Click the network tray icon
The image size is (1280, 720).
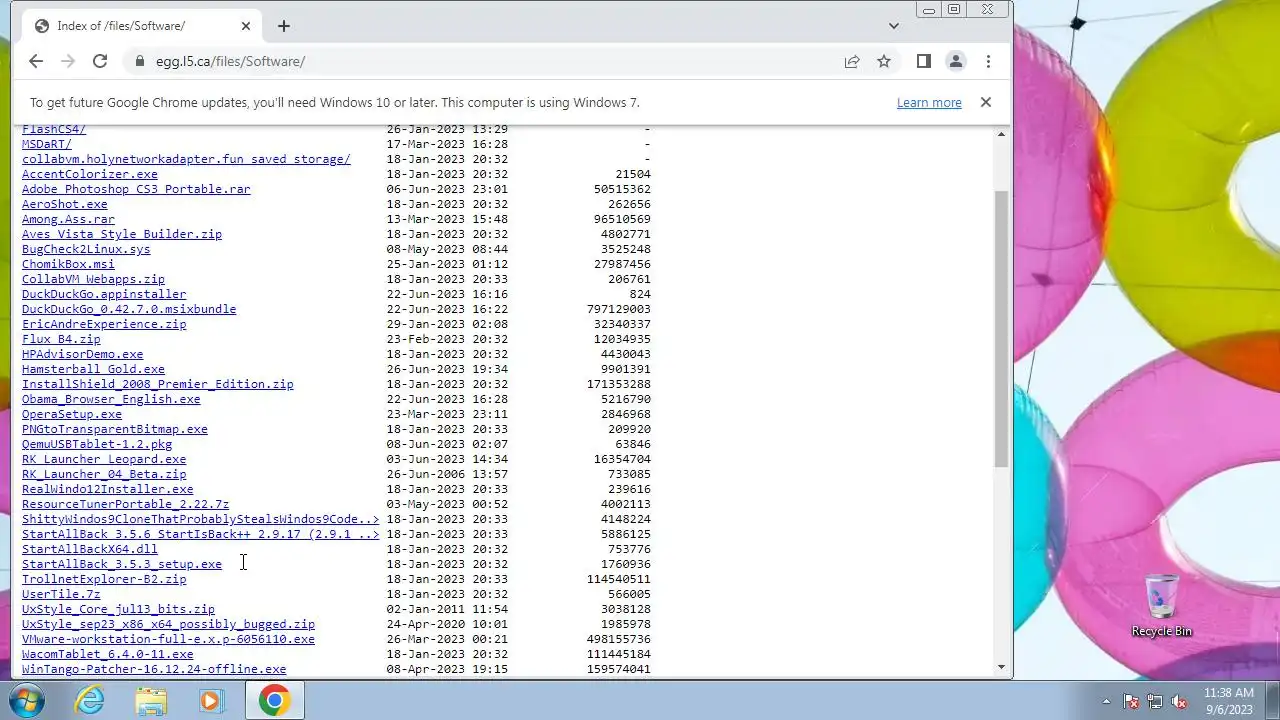(1155, 701)
